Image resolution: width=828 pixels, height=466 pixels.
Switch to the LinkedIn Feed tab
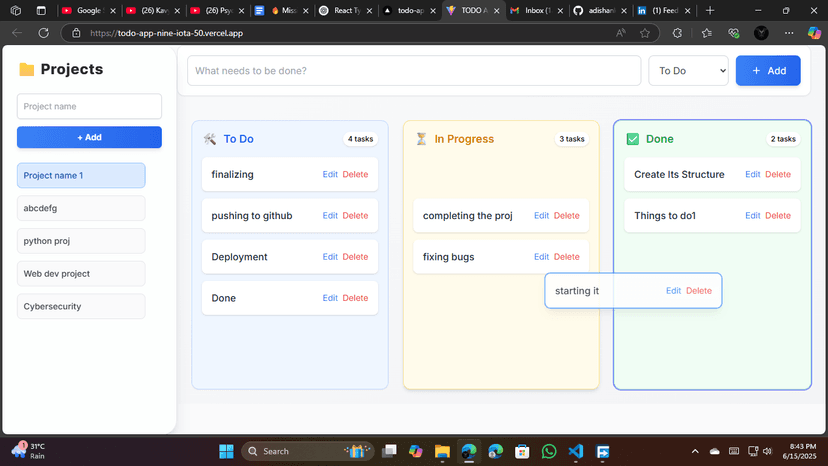(664, 10)
